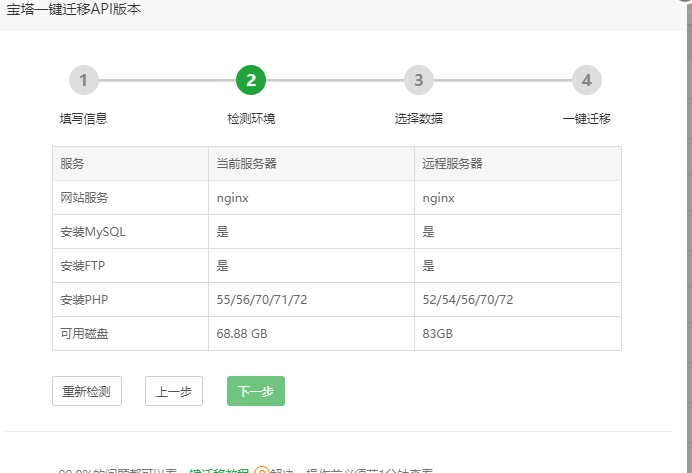This screenshot has width=692, height=473.
Task: Click the 检测环境 step label
Action: tap(251, 119)
